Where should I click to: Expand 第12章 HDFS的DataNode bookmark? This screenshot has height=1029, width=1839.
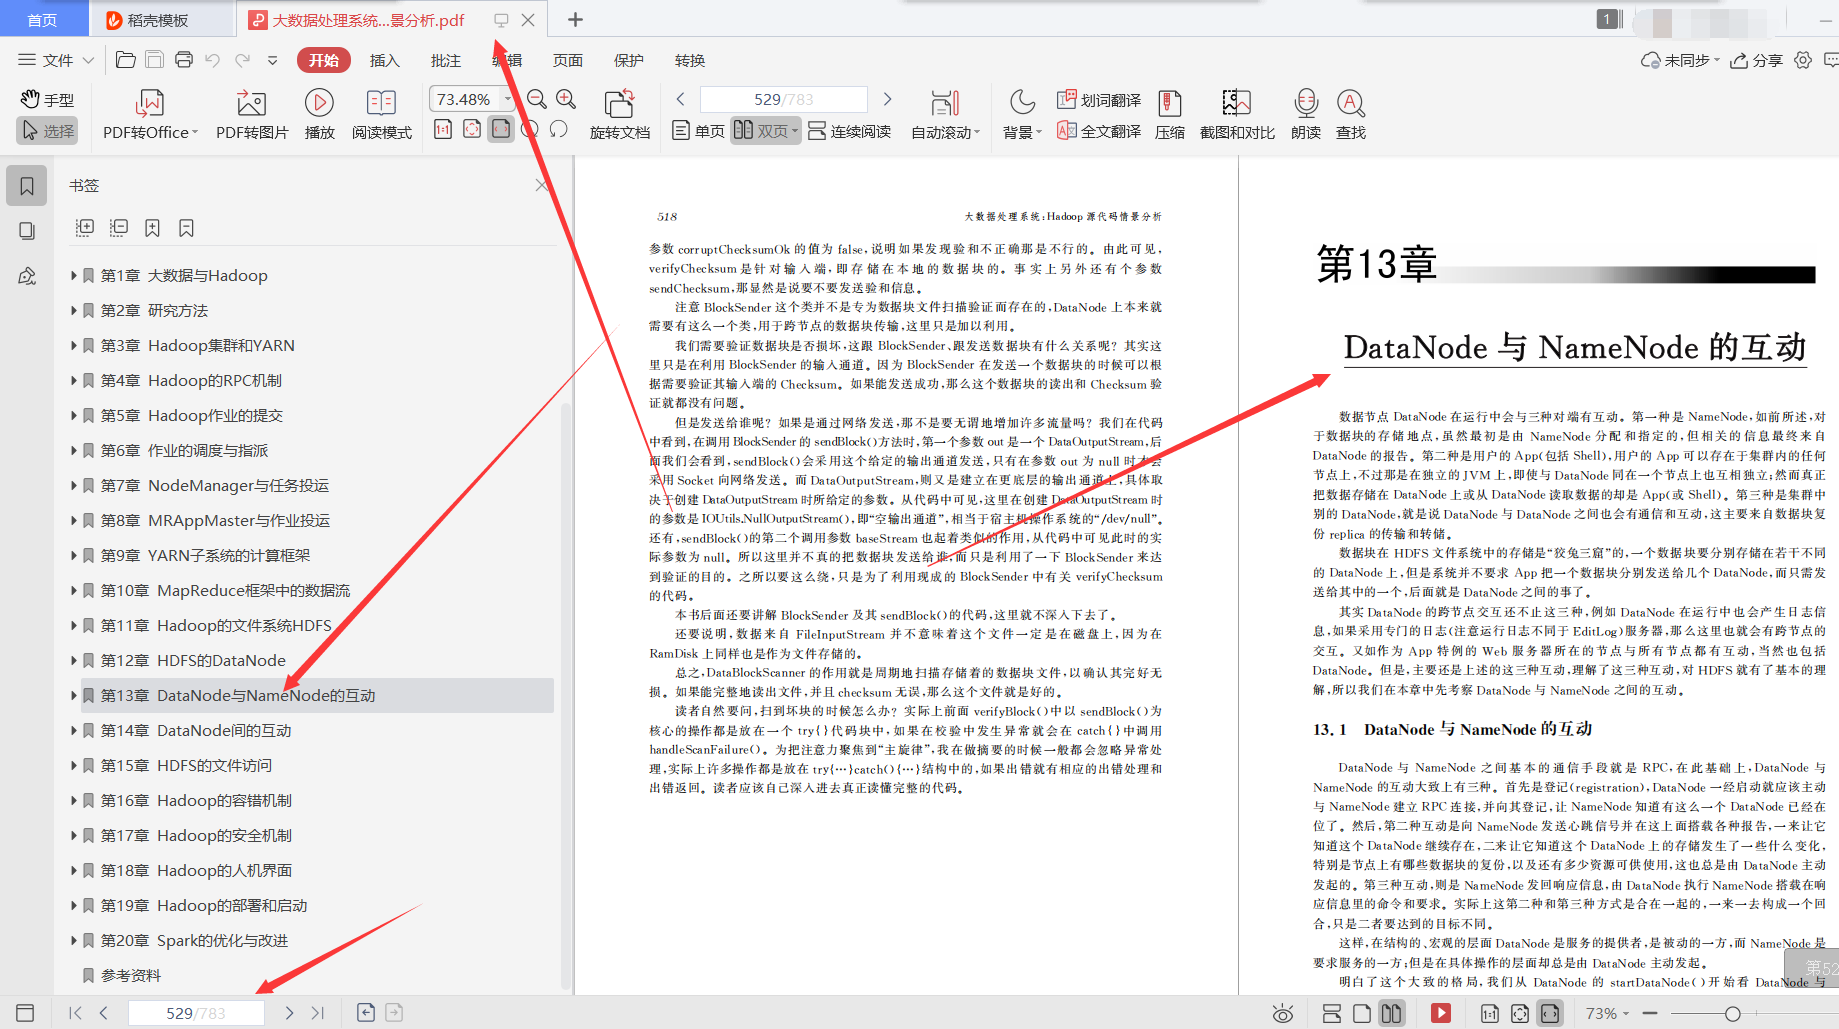click(74, 660)
